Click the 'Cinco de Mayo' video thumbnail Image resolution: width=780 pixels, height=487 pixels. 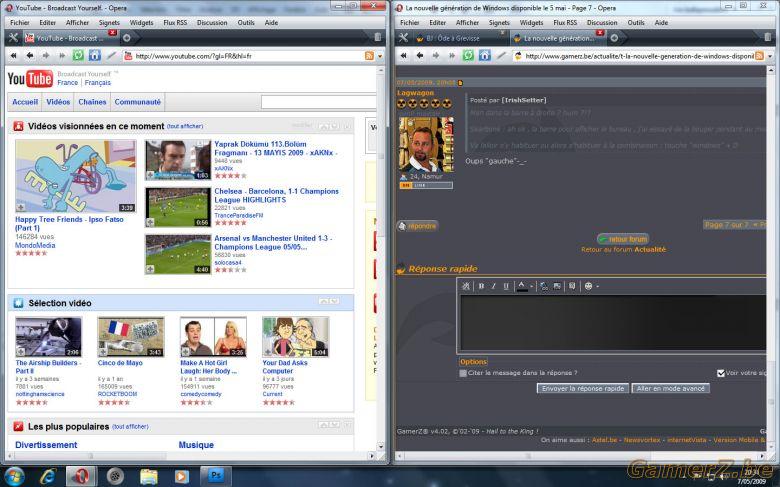pyautogui.click(x=131, y=337)
